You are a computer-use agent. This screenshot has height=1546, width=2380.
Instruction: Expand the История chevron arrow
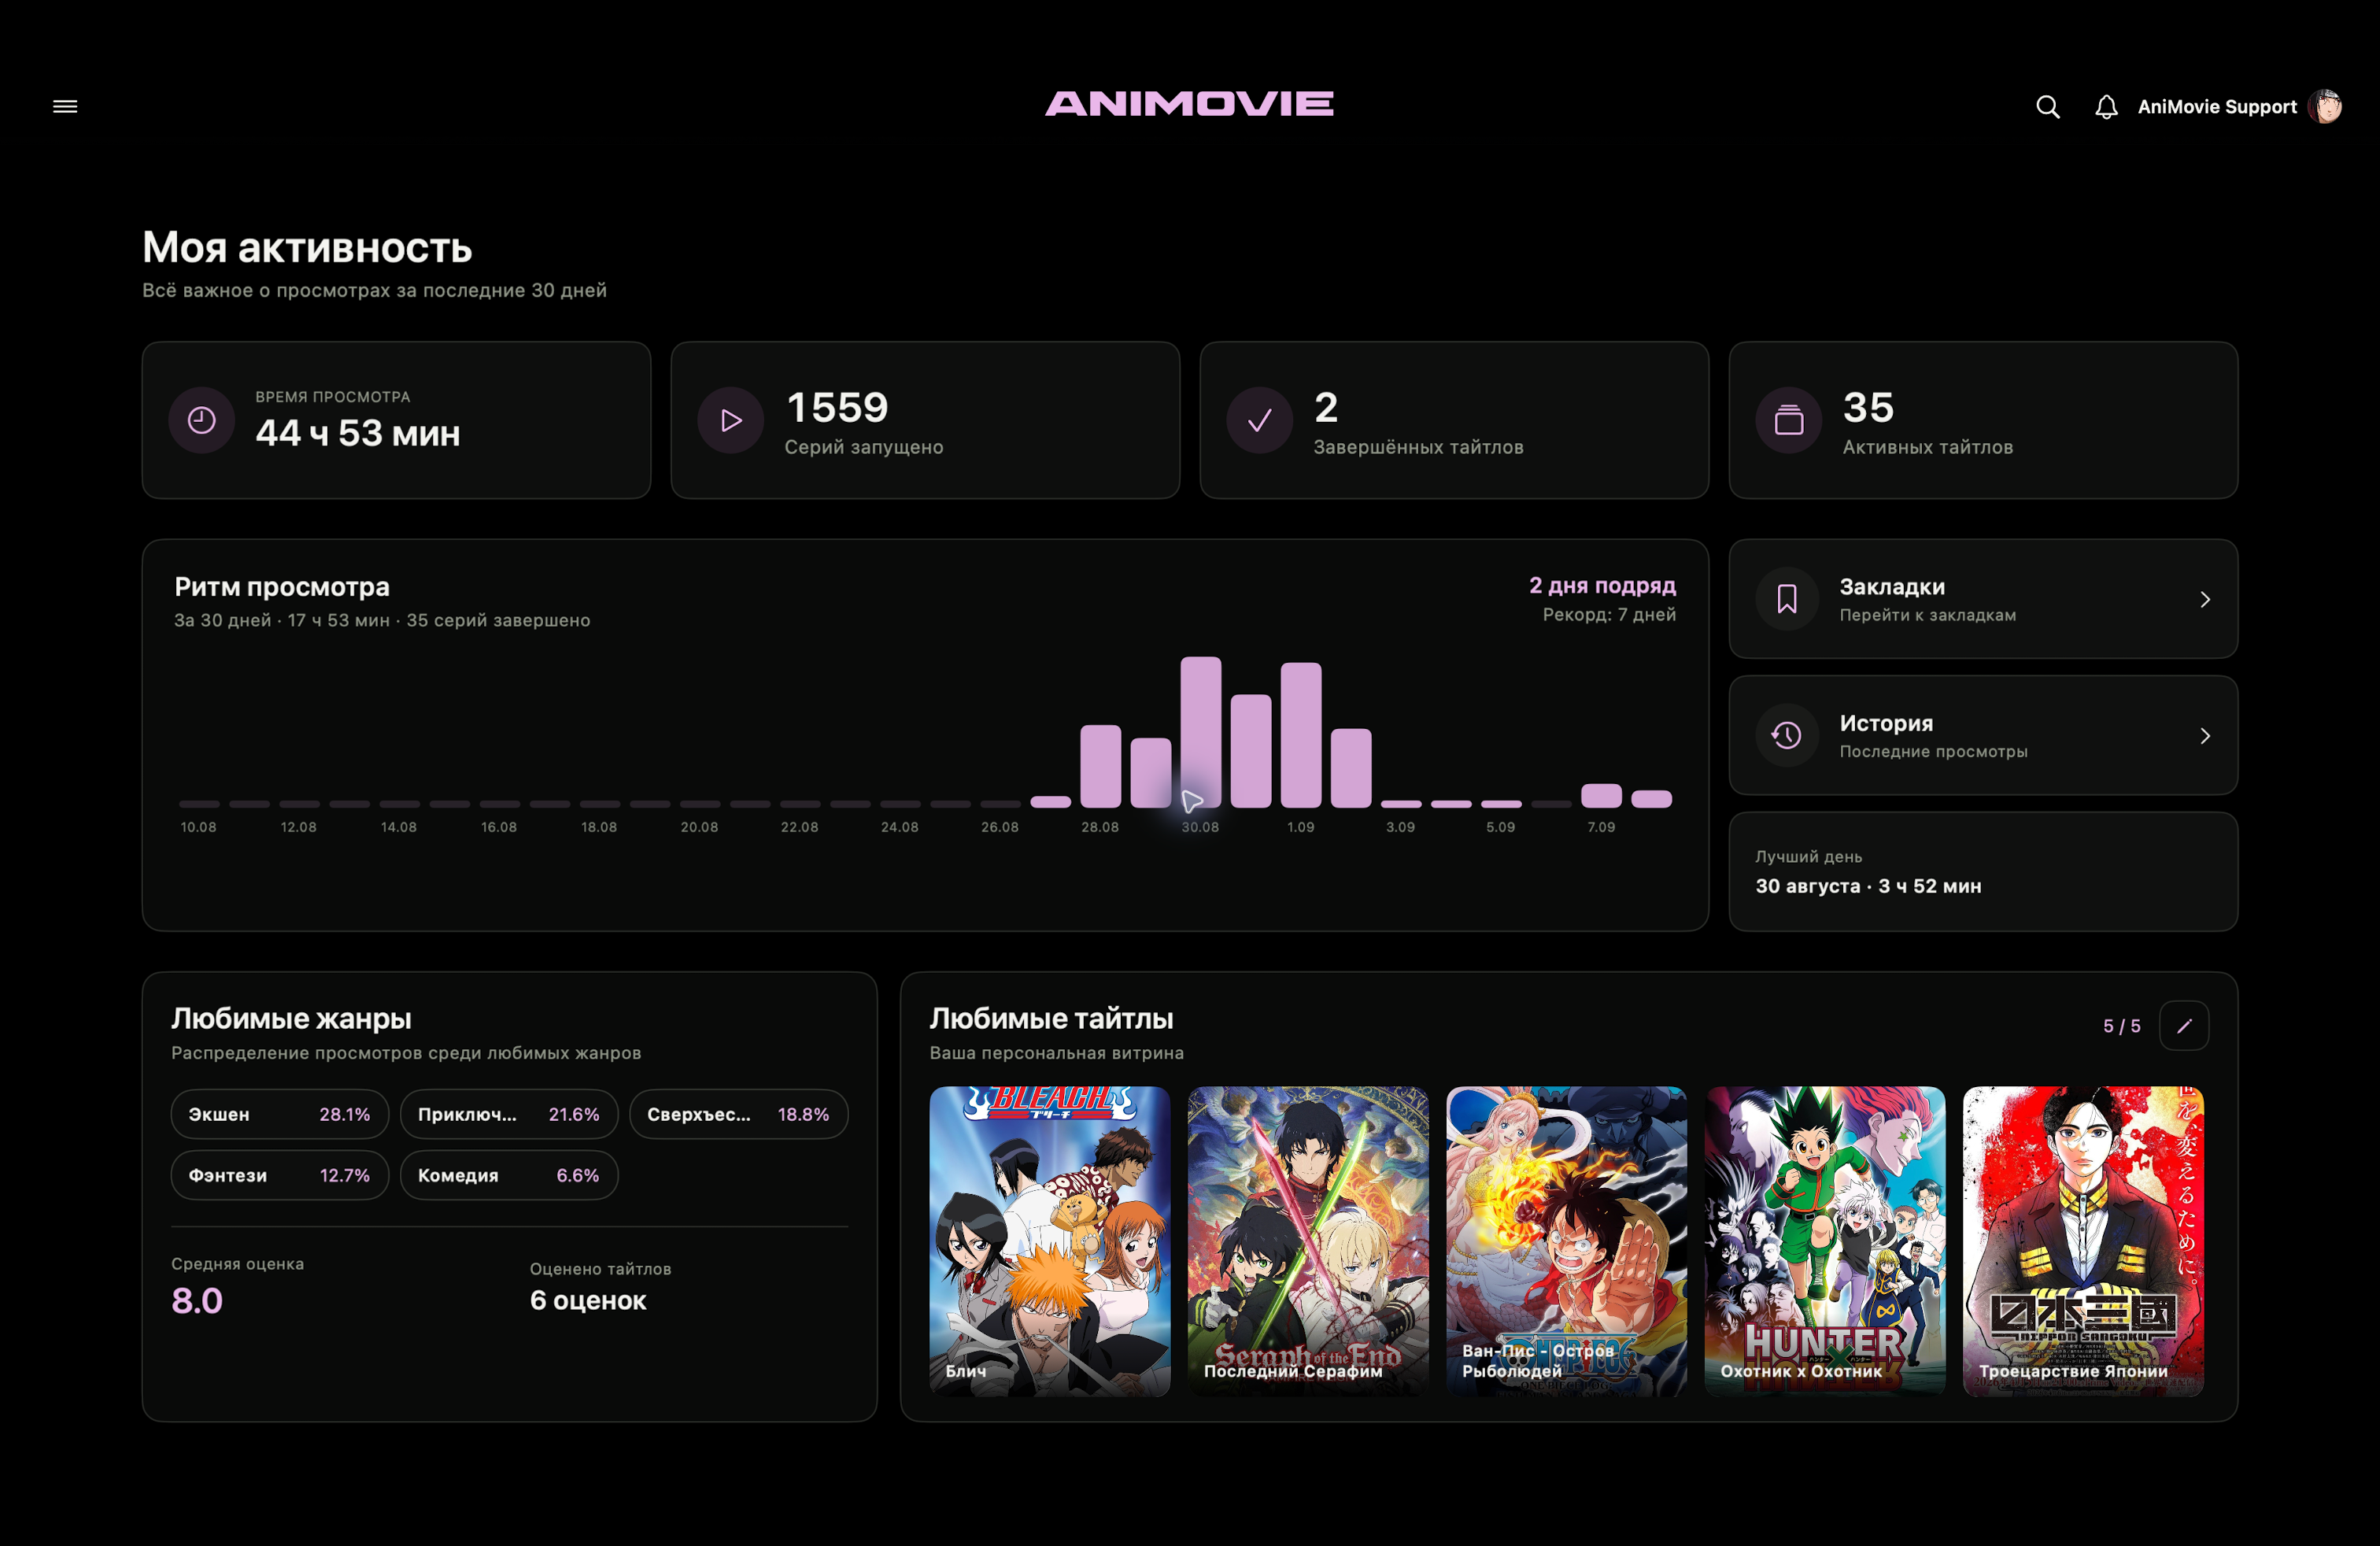coord(2205,736)
